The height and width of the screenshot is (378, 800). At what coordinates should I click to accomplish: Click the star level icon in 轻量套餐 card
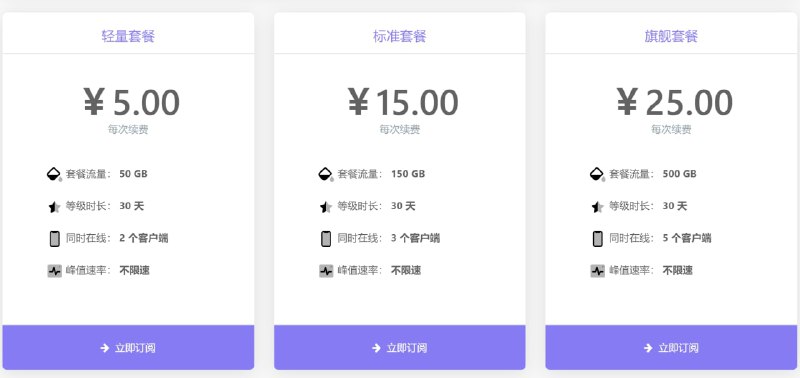point(54,207)
